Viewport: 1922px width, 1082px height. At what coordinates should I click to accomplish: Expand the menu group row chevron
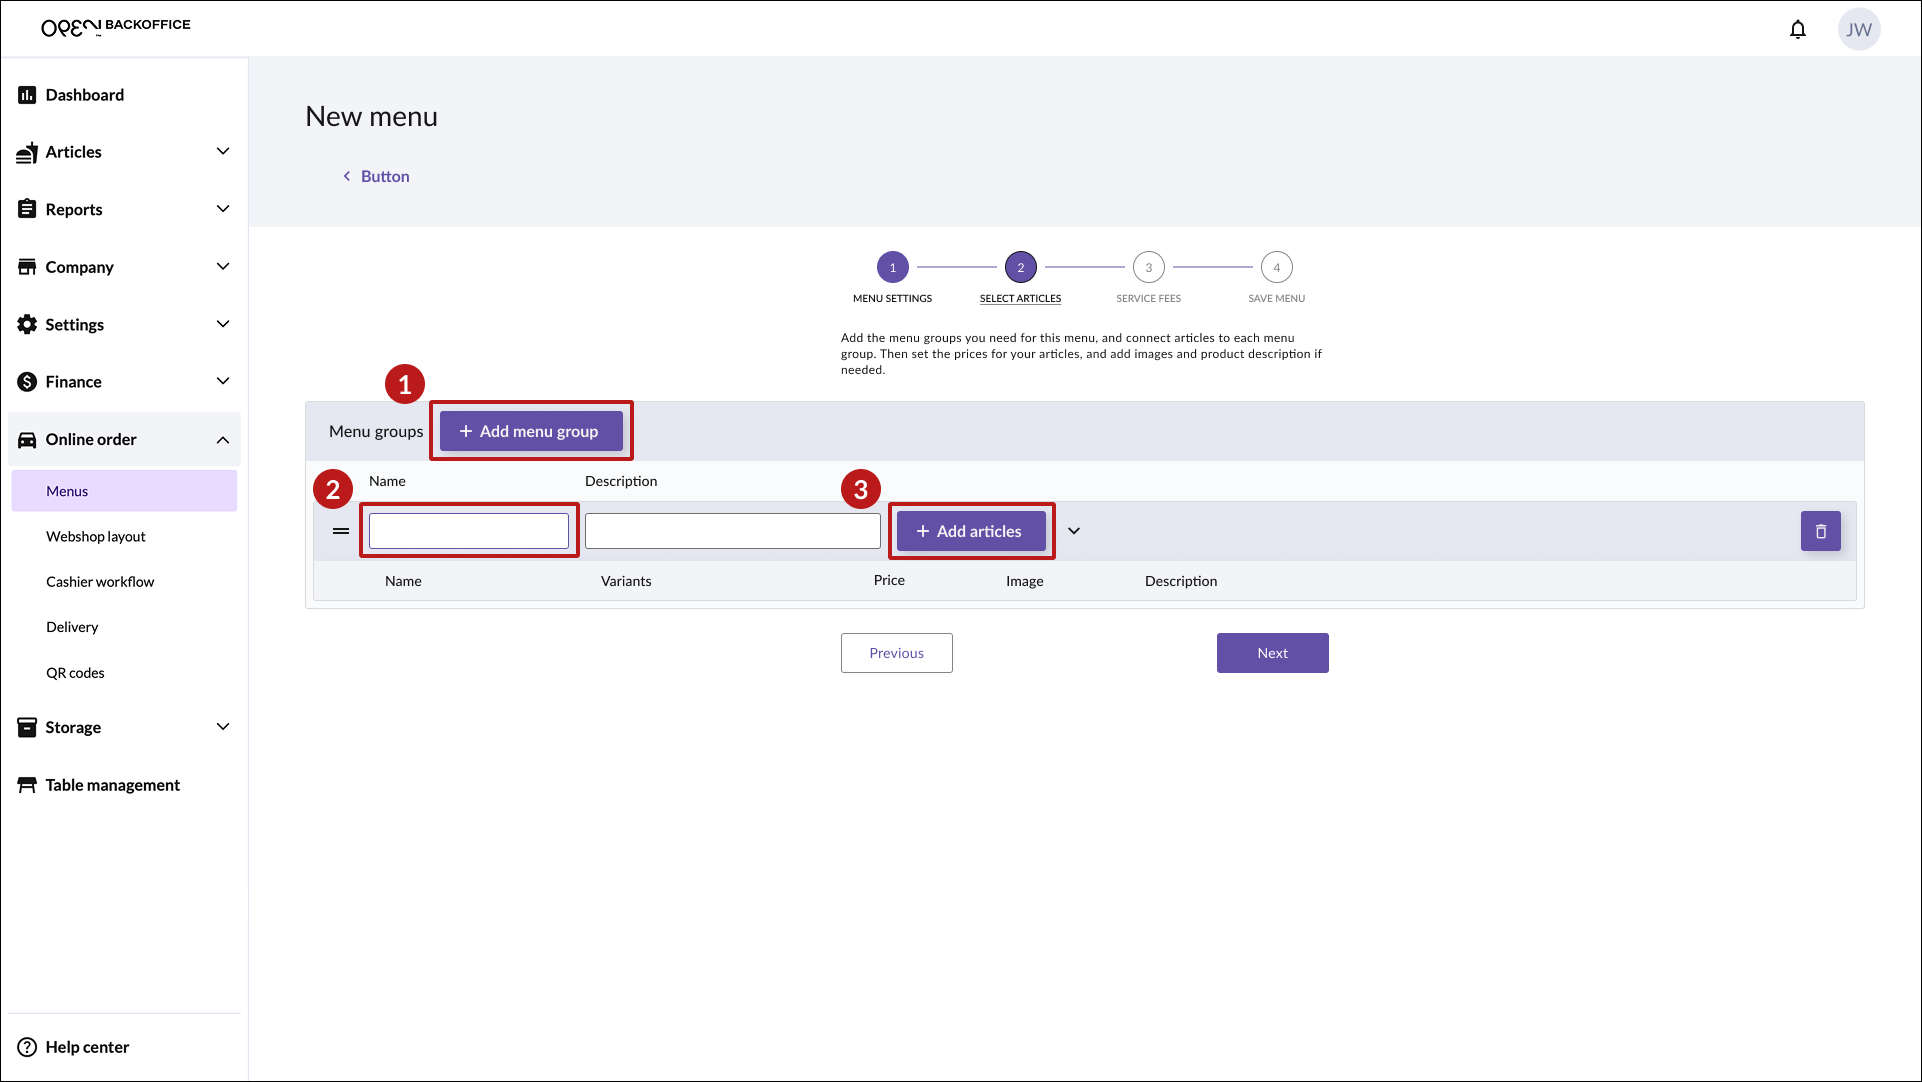(x=1074, y=531)
